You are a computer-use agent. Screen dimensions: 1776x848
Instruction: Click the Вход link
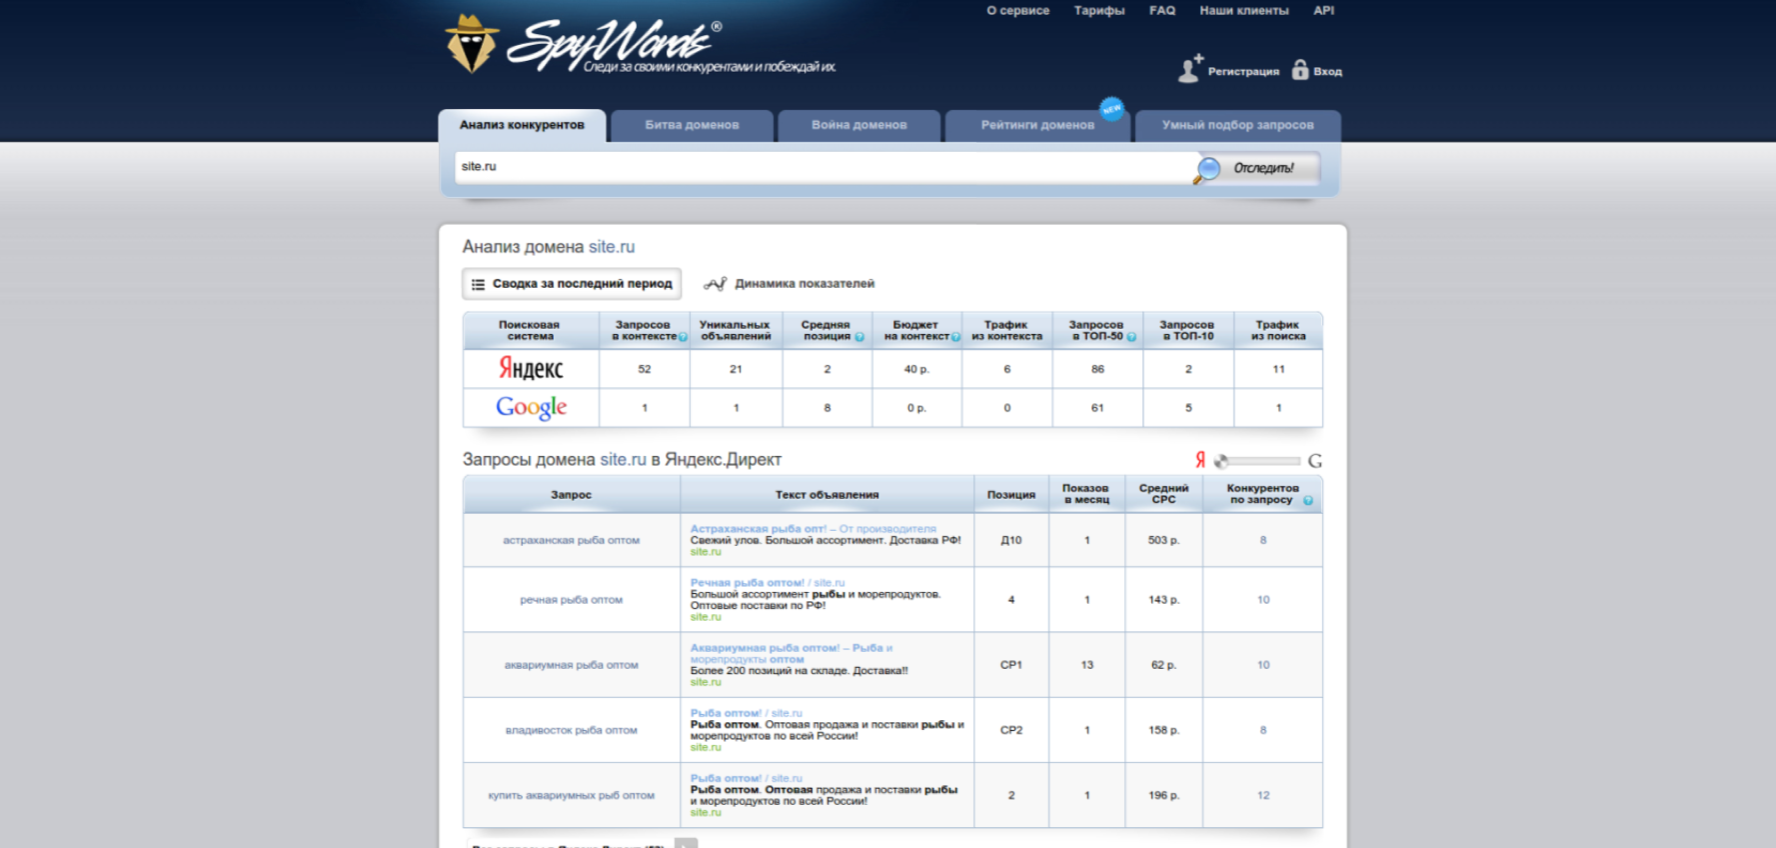point(1328,72)
